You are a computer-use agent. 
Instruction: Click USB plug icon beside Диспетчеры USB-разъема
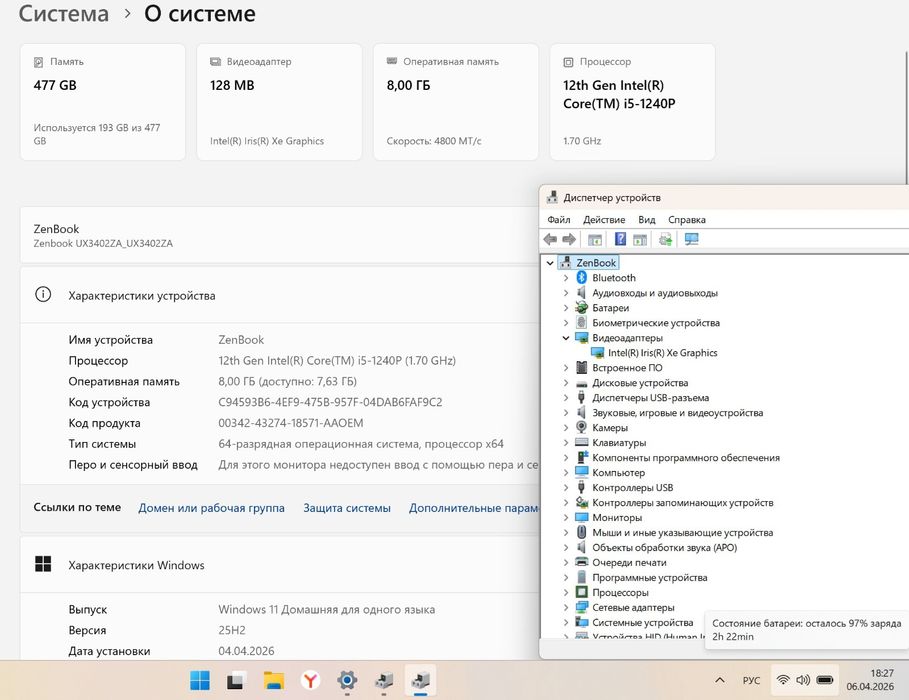point(581,397)
